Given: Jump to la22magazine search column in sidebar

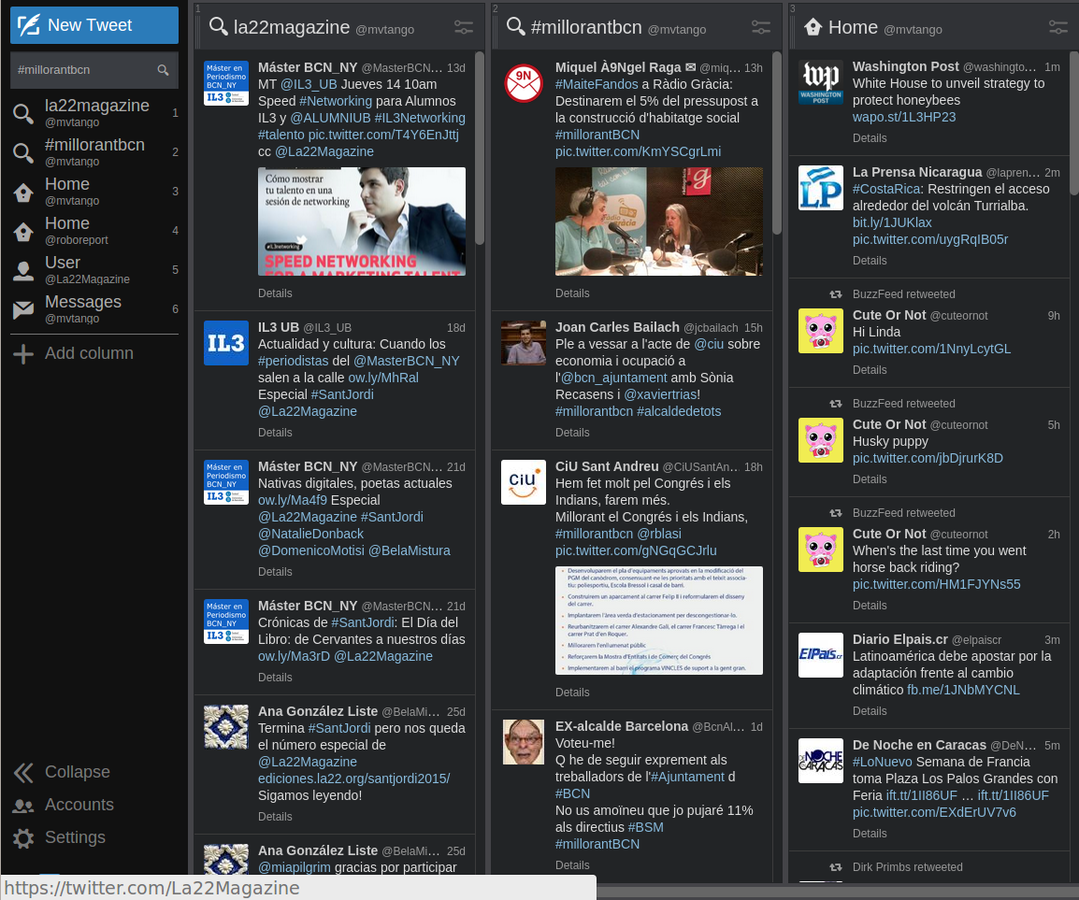Looking at the screenshot, I should tap(94, 112).
